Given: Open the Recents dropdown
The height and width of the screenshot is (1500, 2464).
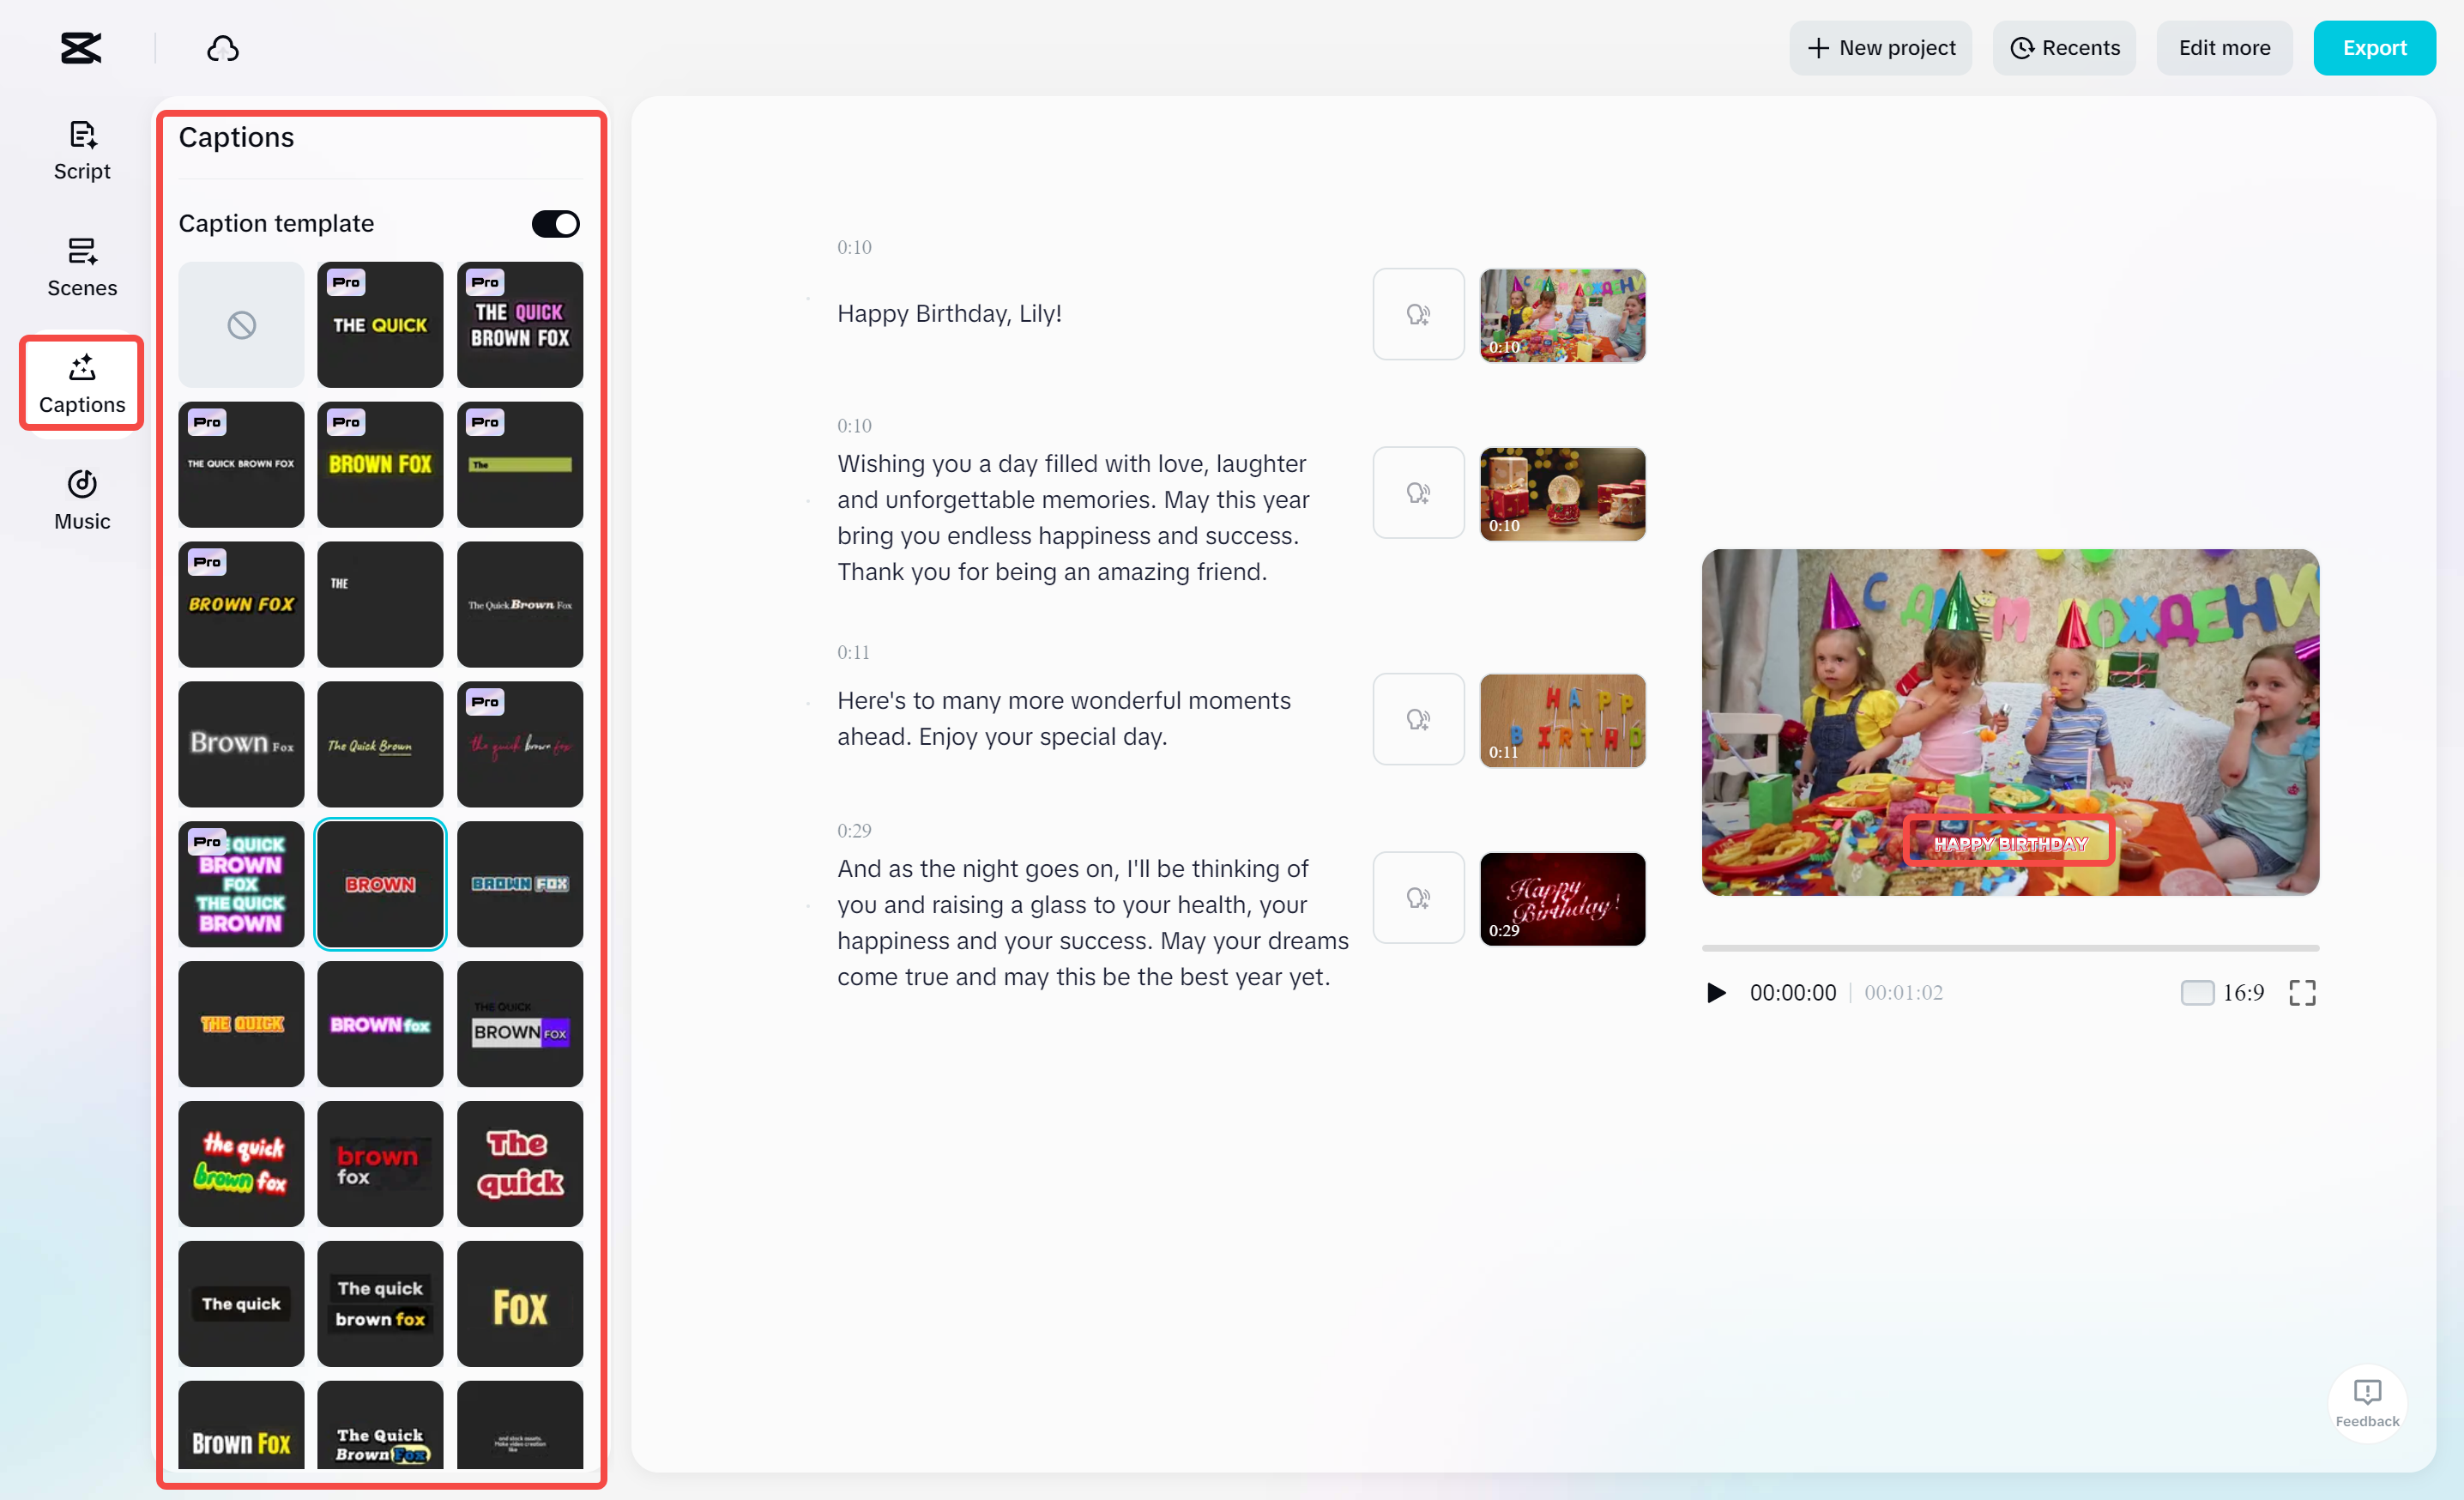Looking at the screenshot, I should click(2064, 47).
